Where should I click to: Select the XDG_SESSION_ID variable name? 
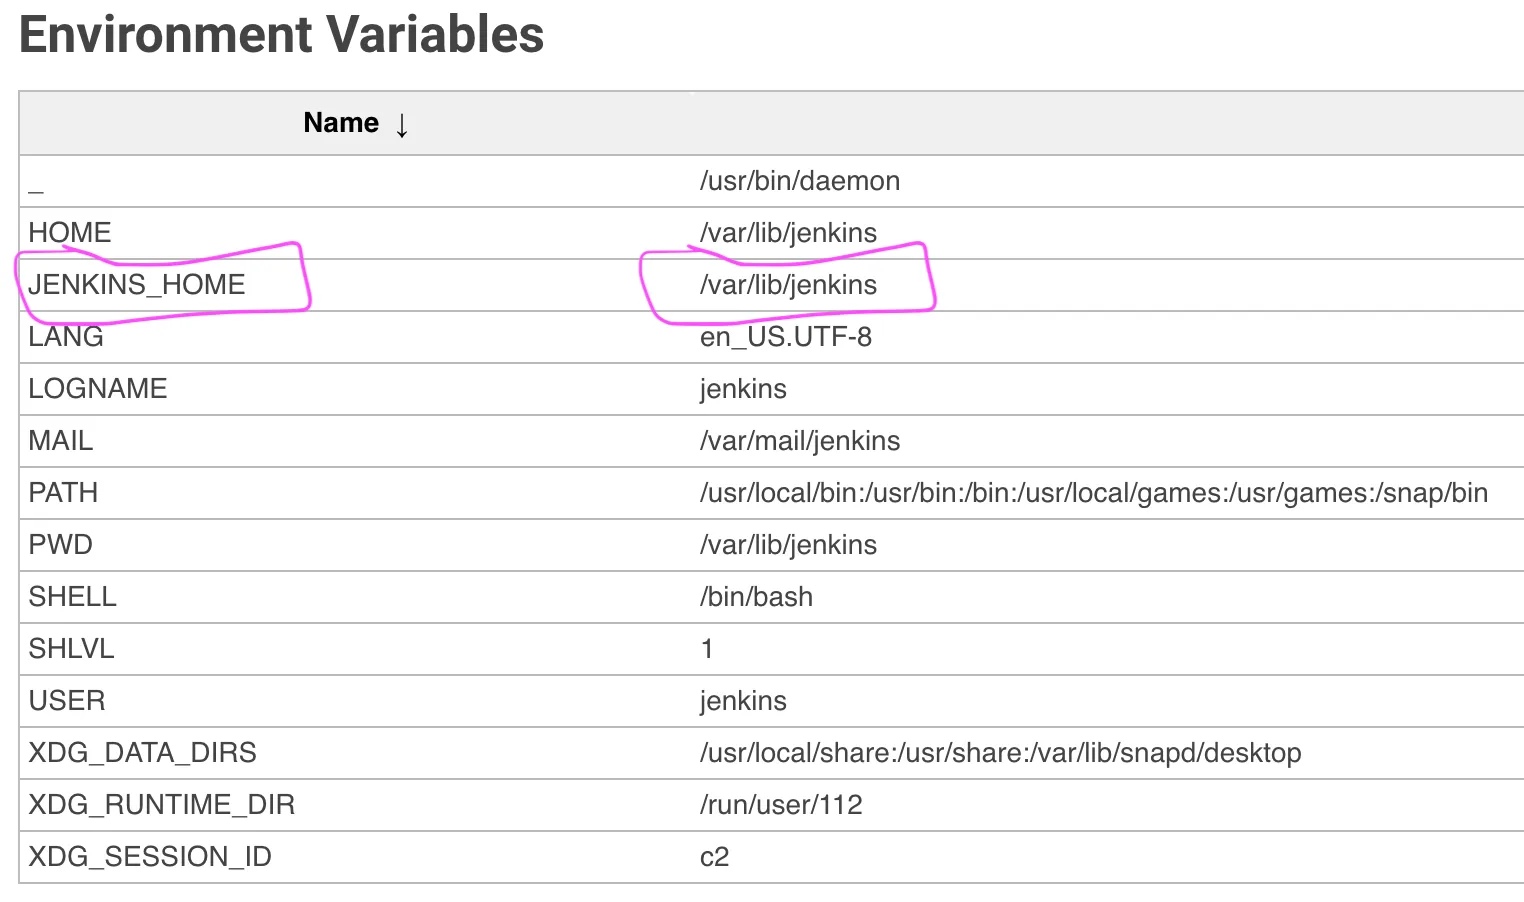(x=150, y=857)
